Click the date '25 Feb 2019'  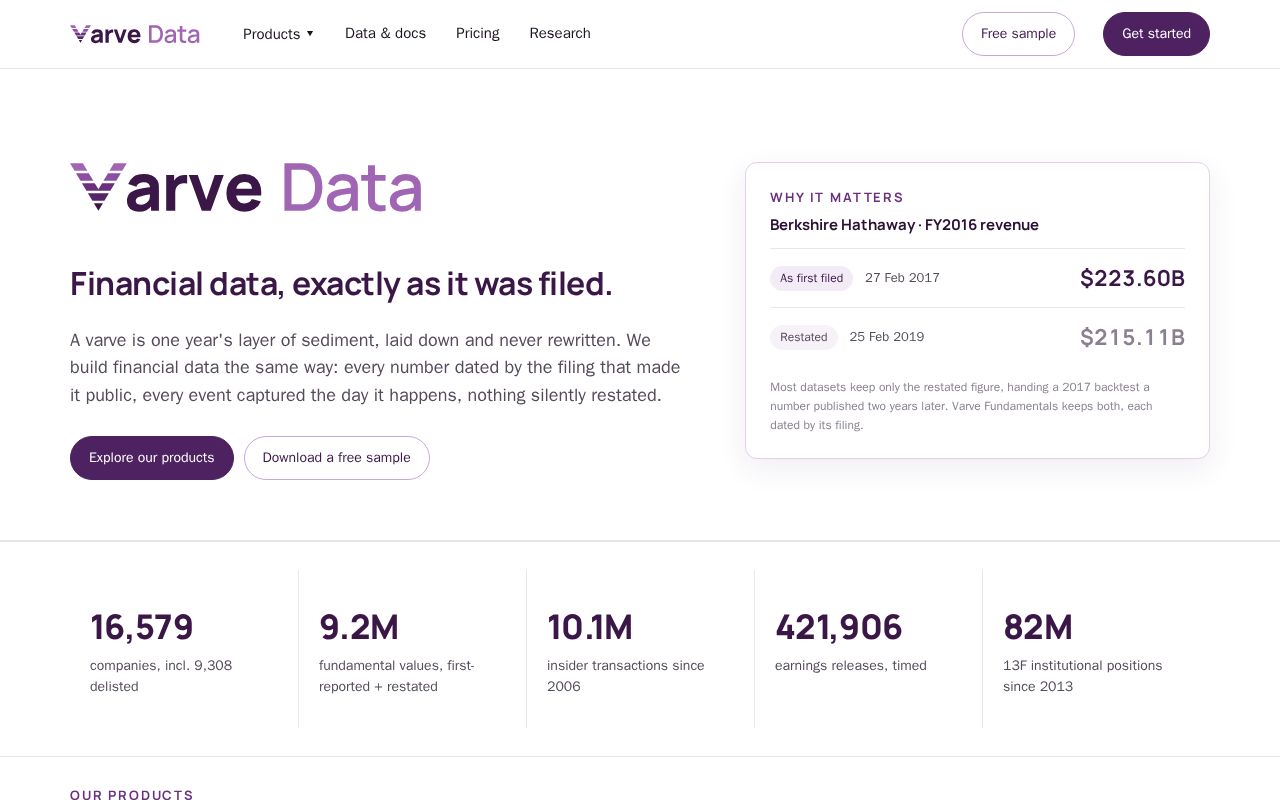point(887,337)
